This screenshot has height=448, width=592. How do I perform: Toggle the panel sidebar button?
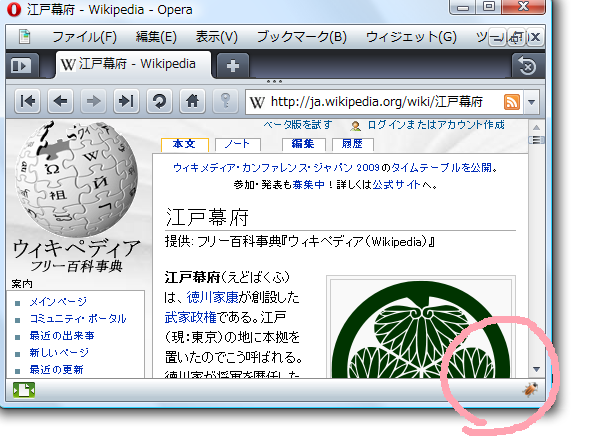pyautogui.click(x=22, y=66)
